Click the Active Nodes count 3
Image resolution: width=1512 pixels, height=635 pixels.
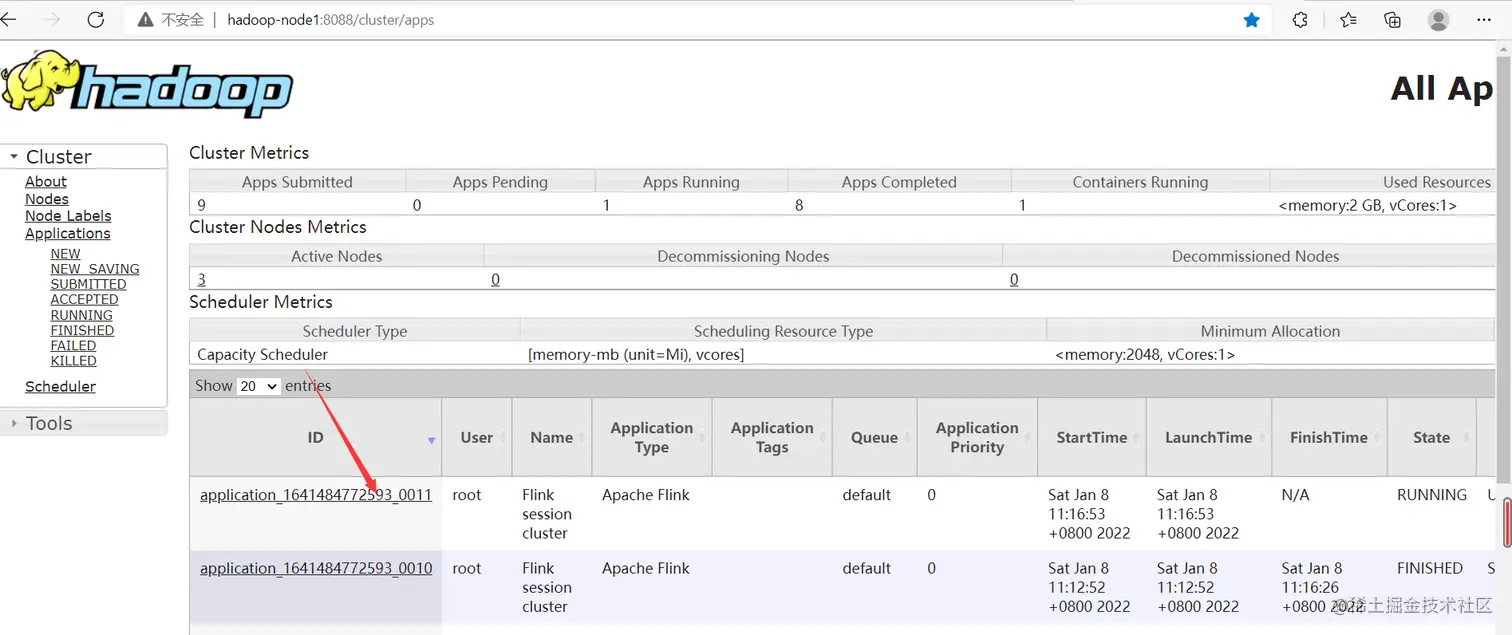[x=202, y=280]
